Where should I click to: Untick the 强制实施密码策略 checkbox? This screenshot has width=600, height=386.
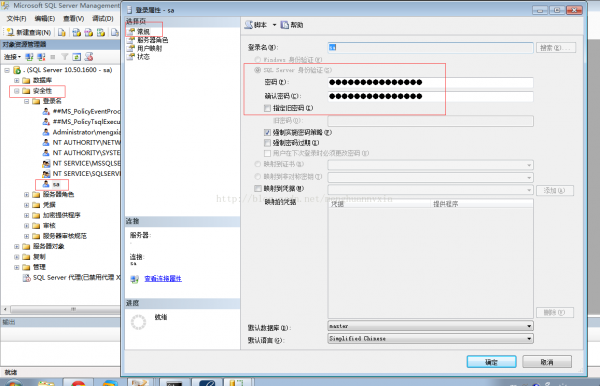point(267,132)
